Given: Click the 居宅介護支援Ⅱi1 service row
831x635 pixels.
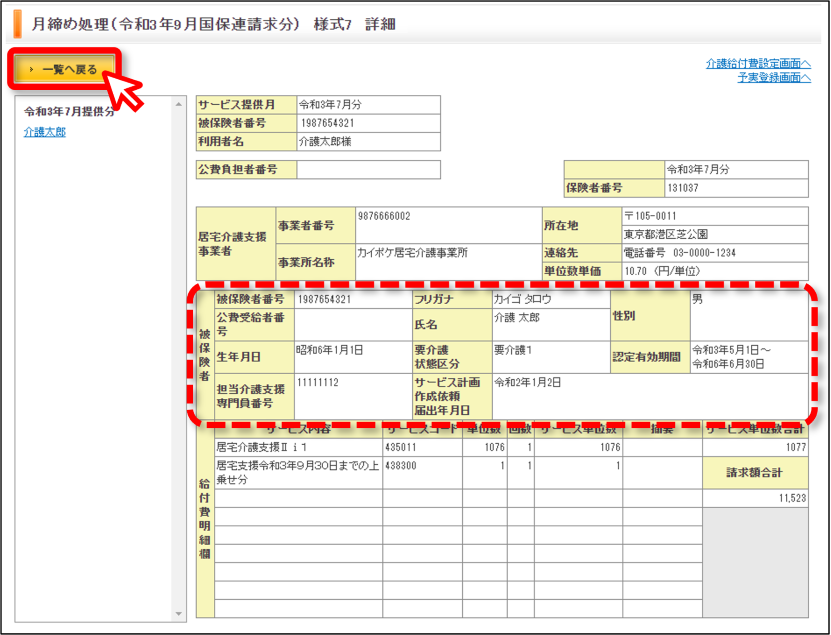Looking at the screenshot, I should click(511, 447).
